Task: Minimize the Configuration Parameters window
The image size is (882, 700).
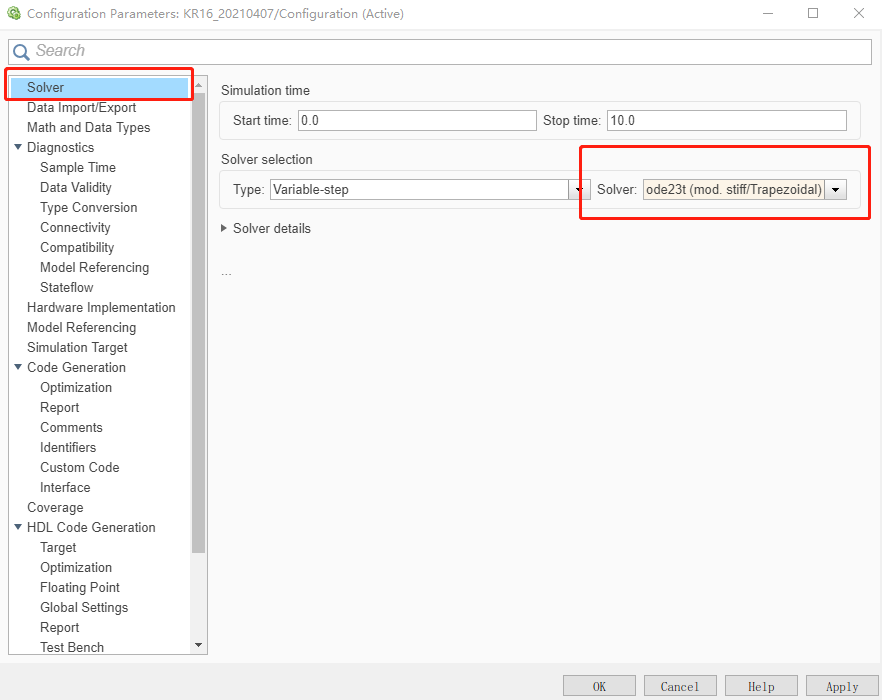Action: pos(768,14)
